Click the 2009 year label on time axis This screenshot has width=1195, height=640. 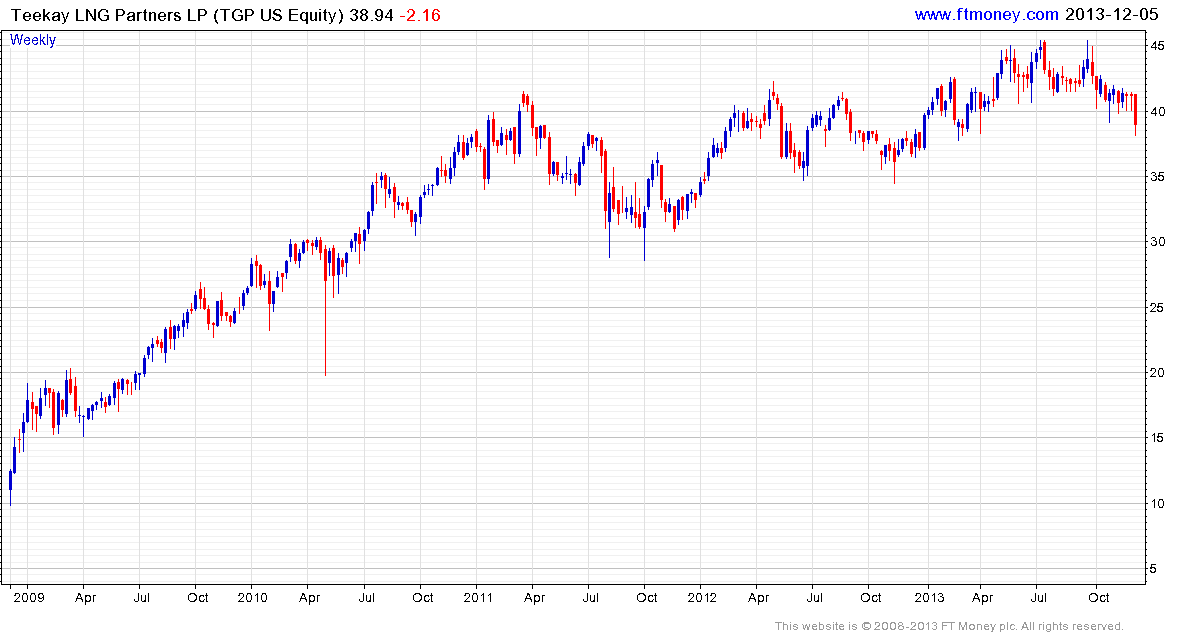(x=29, y=597)
